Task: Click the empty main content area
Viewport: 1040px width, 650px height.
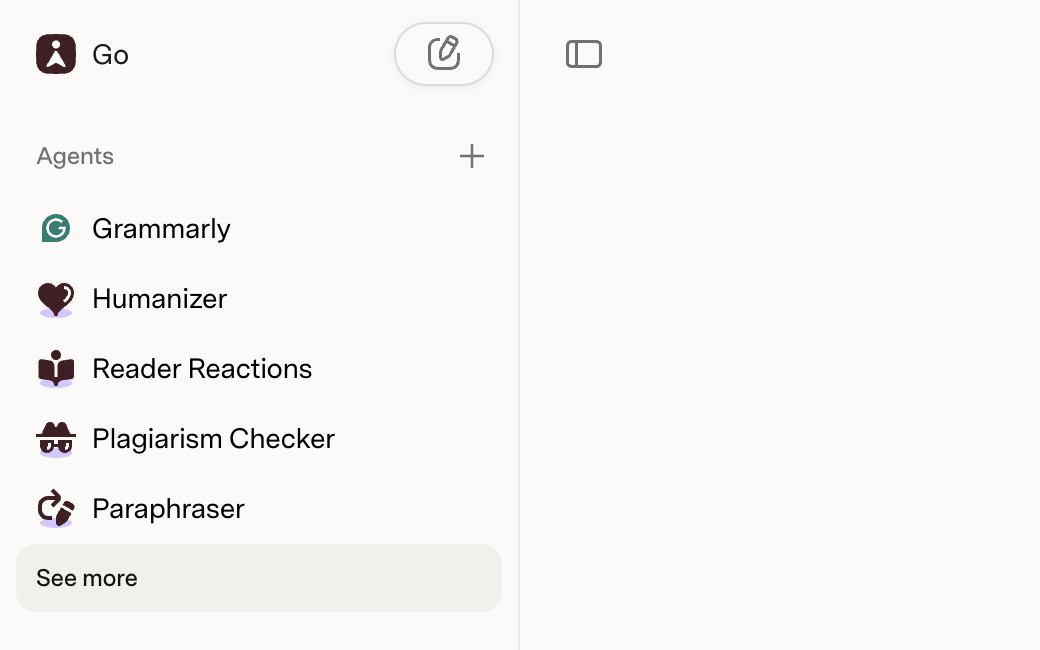Action: click(780, 358)
